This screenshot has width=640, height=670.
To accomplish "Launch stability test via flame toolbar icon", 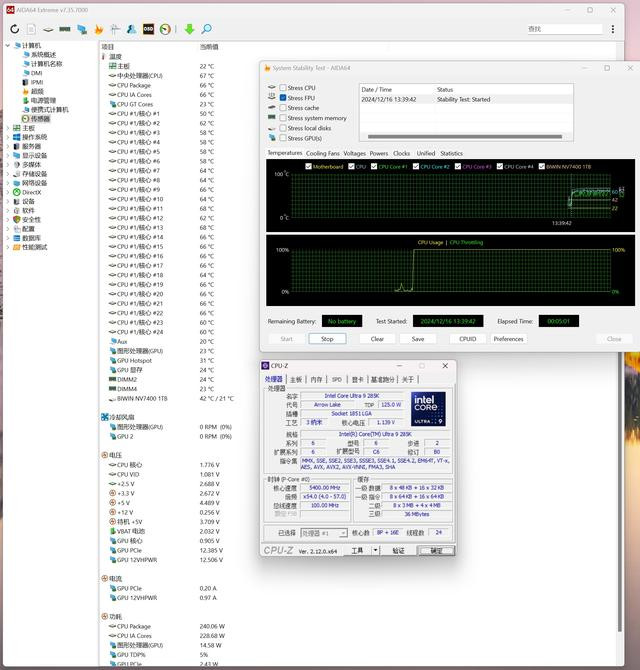I will tap(99, 29).
